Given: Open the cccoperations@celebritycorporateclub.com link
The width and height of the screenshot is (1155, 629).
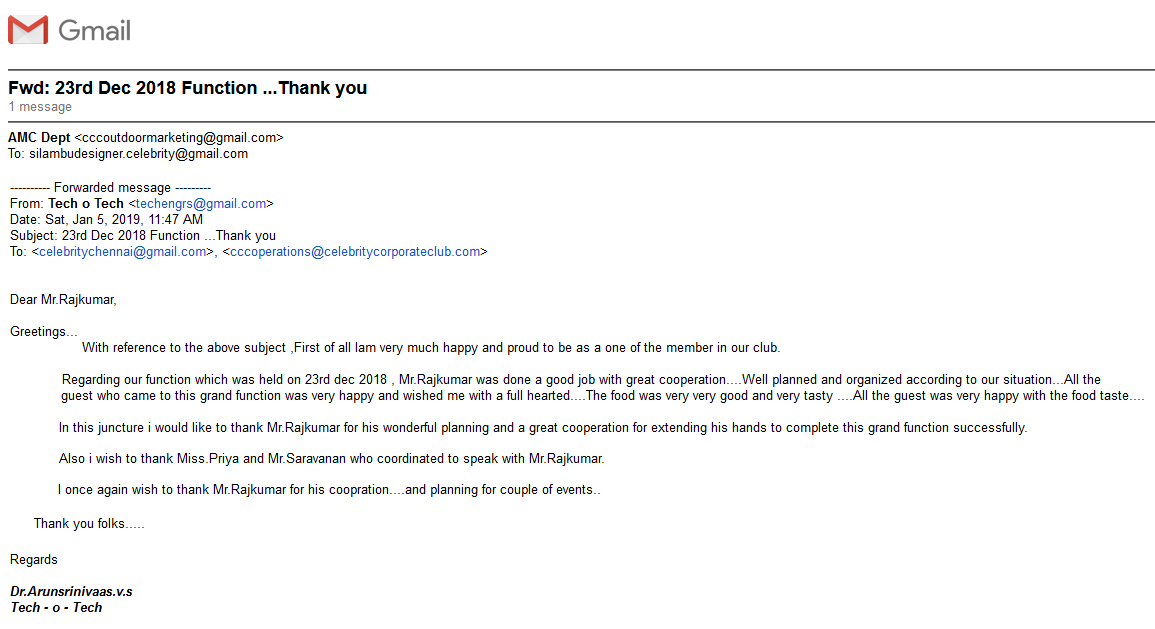Looking at the screenshot, I should pos(355,252).
